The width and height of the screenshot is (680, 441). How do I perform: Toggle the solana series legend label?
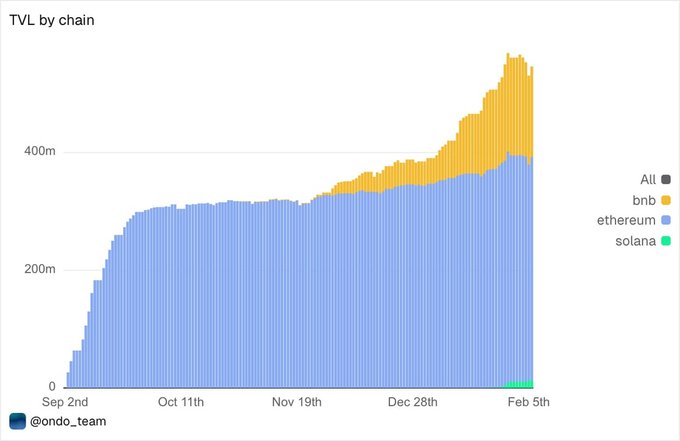pyautogui.click(x=638, y=240)
